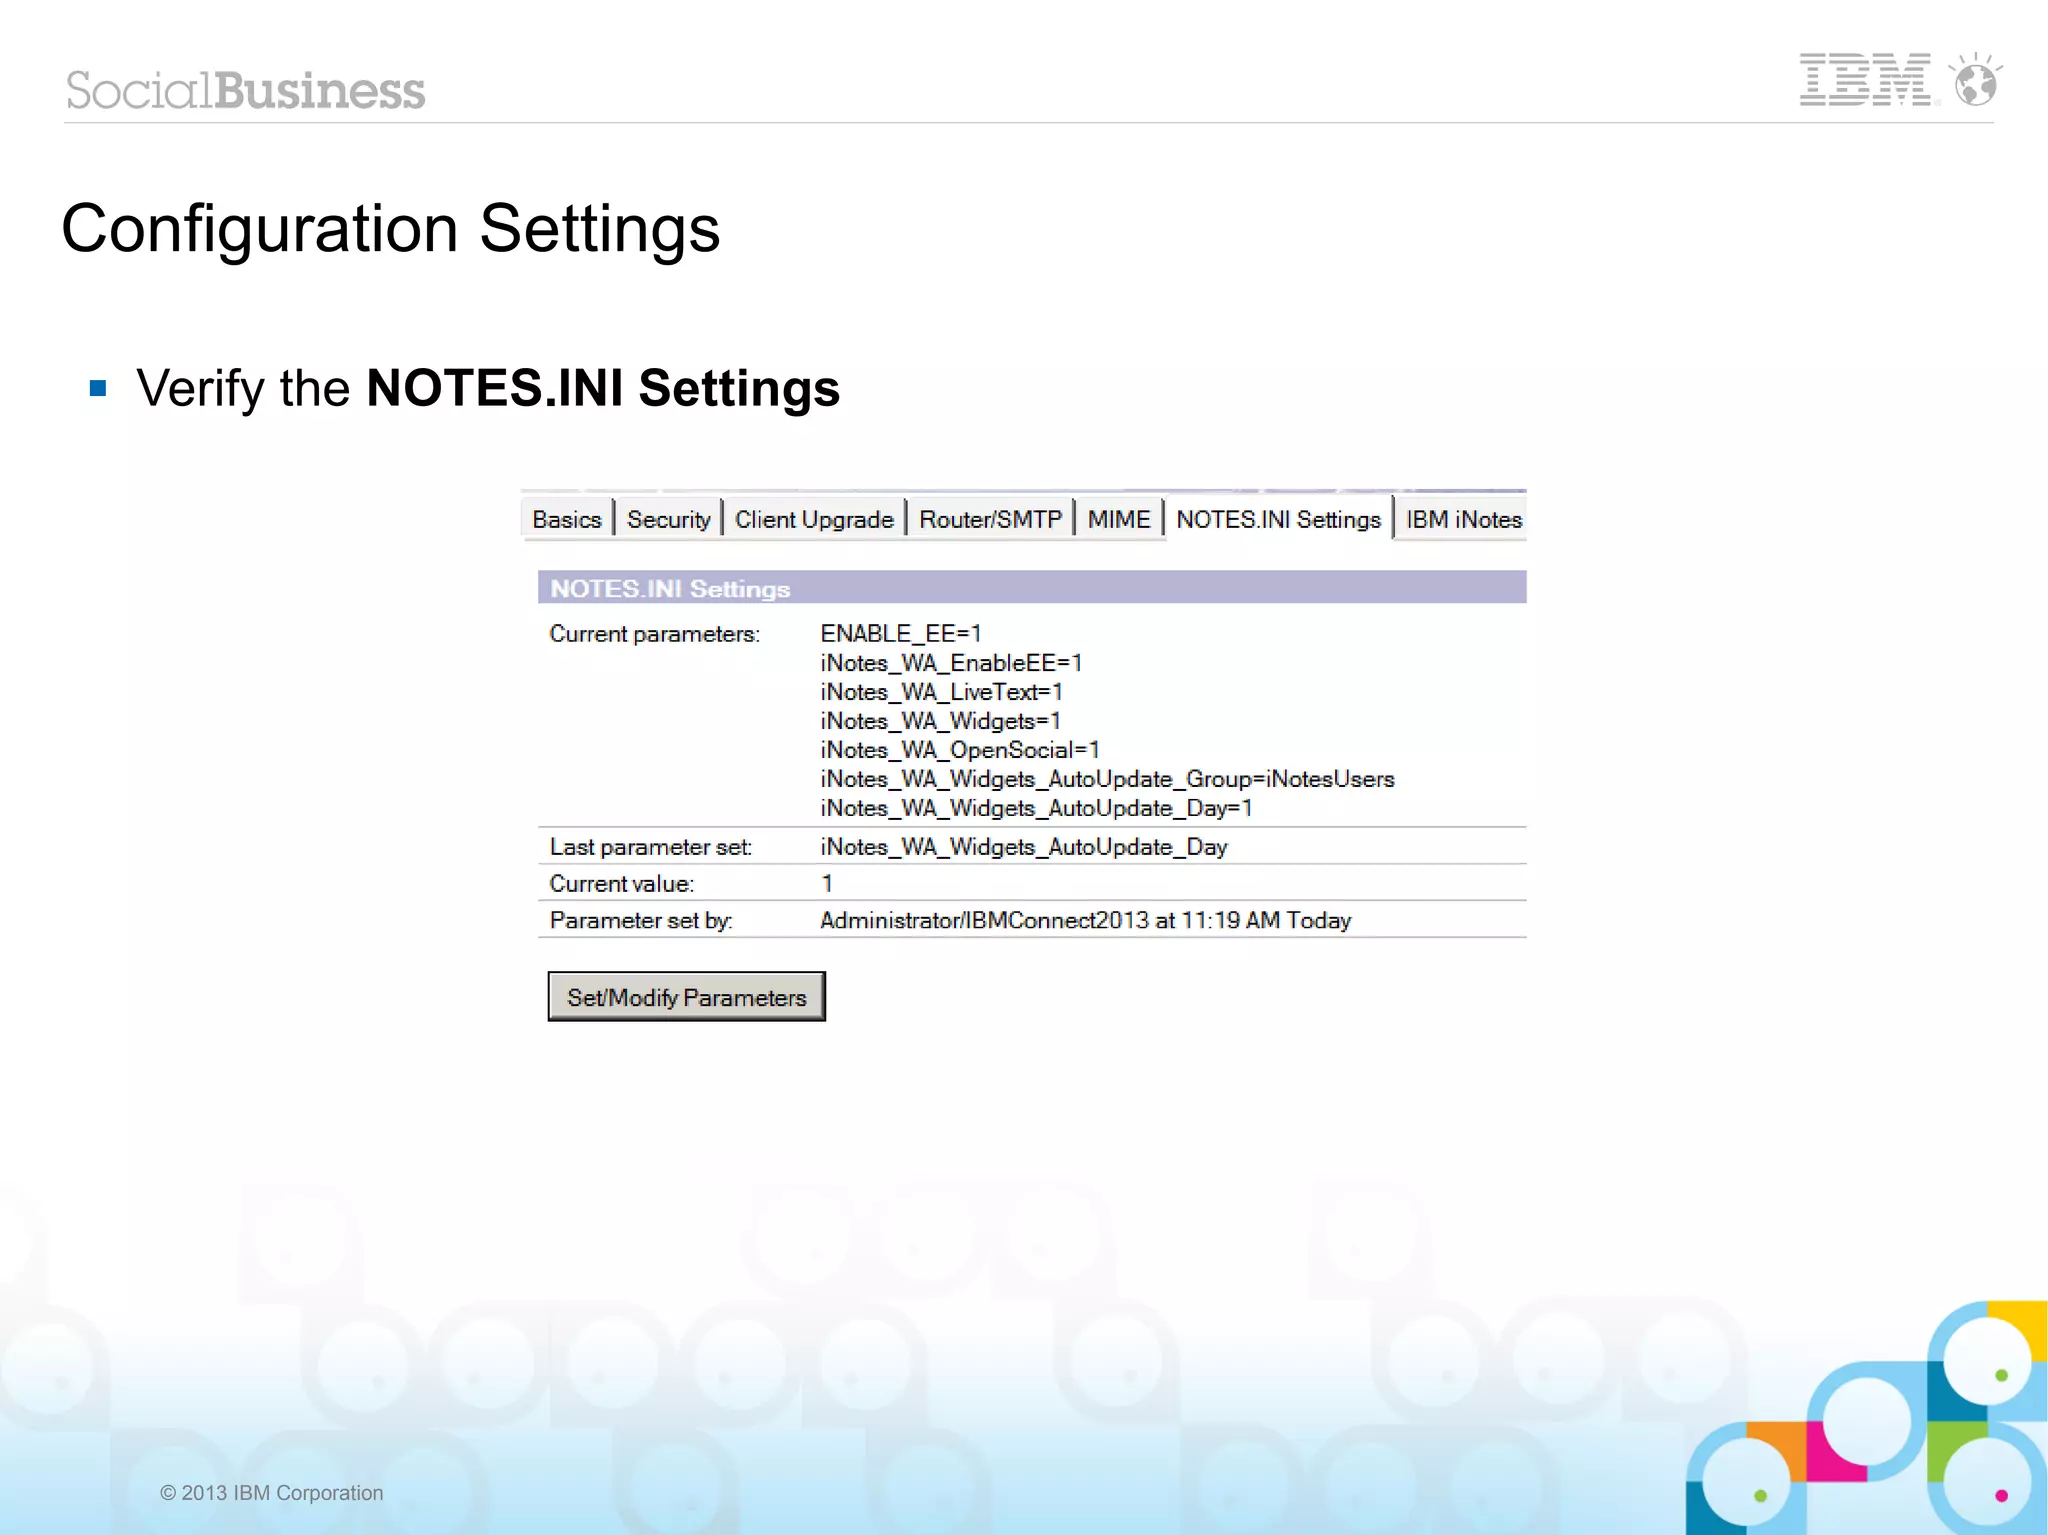This screenshot has width=2048, height=1535.
Task: Open the Basics tab
Action: click(567, 519)
